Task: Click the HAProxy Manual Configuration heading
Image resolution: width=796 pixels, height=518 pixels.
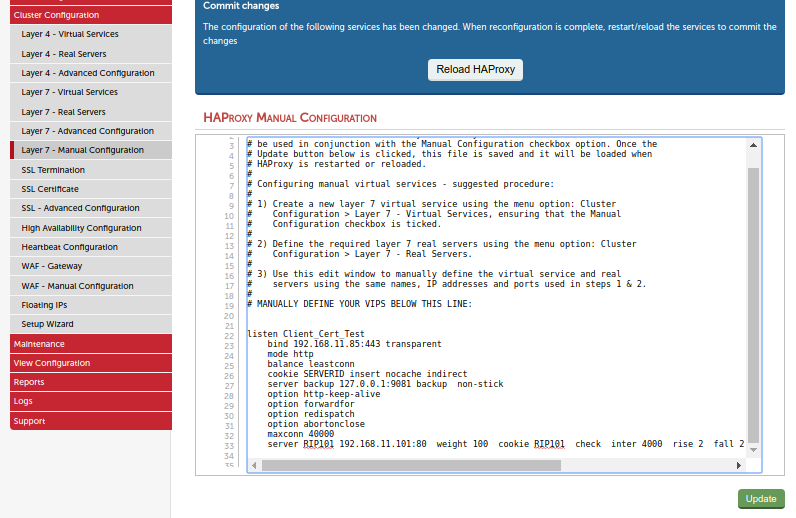Action: click(290, 118)
